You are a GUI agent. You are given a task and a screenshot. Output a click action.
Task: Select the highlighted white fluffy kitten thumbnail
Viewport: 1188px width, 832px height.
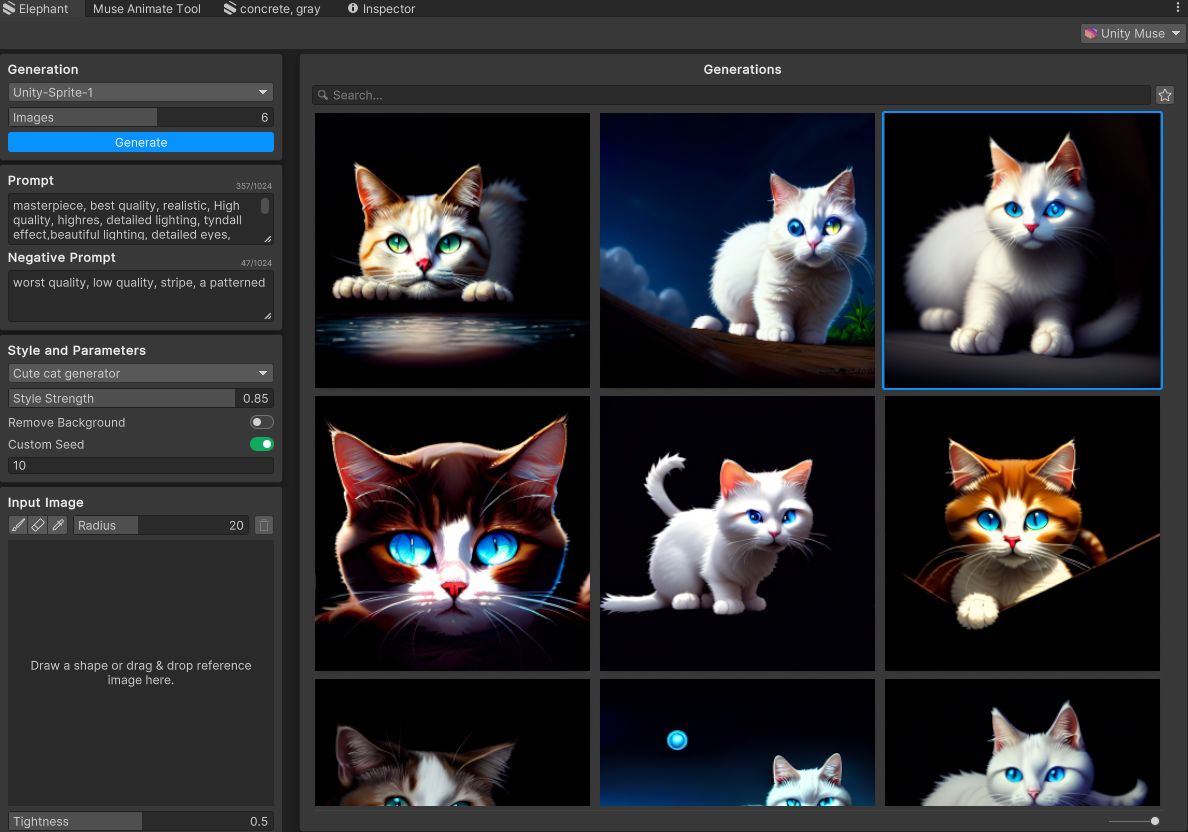click(1022, 250)
